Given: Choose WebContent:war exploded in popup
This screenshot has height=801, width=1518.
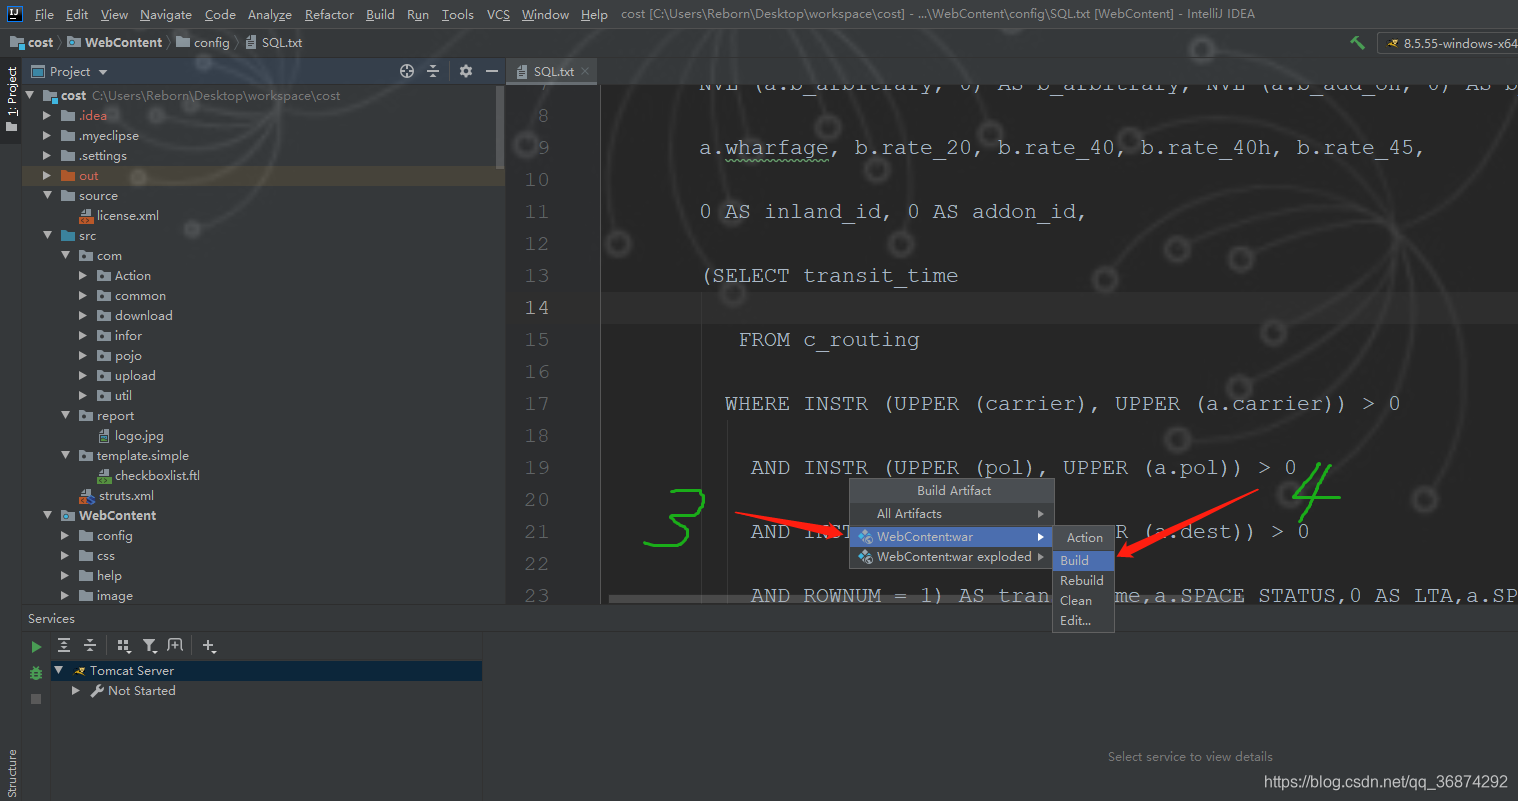Looking at the screenshot, I should [x=952, y=557].
